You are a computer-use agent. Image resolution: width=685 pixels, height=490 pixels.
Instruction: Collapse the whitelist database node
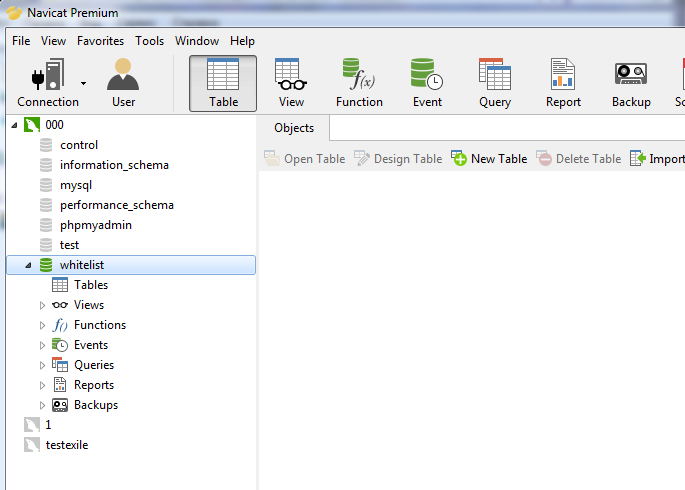28,265
